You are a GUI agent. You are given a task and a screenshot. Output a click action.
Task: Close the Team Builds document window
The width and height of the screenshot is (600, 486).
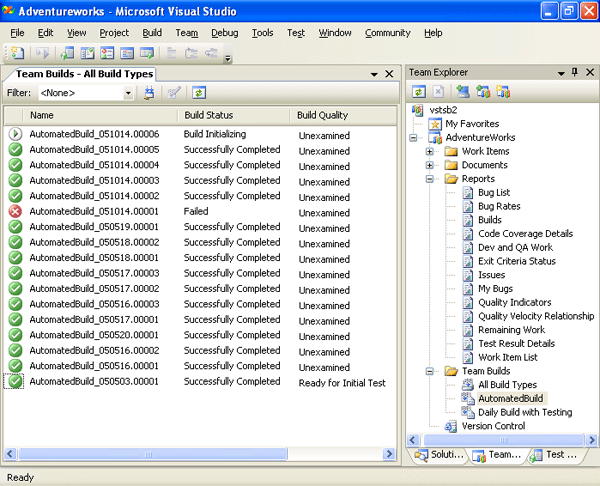(389, 74)
